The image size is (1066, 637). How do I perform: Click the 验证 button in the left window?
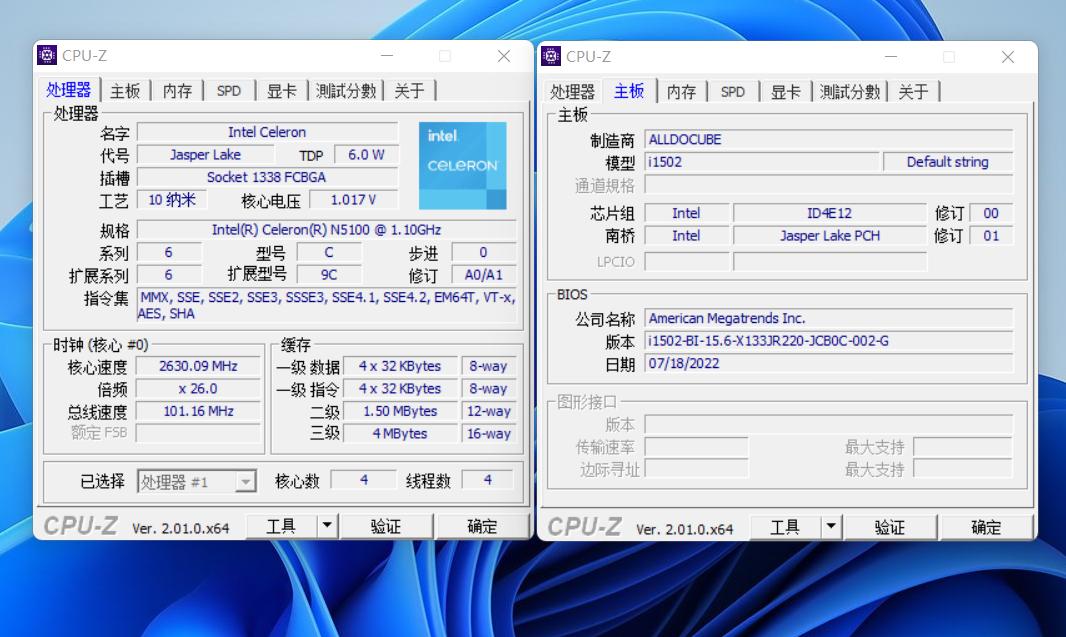(388, 524)
